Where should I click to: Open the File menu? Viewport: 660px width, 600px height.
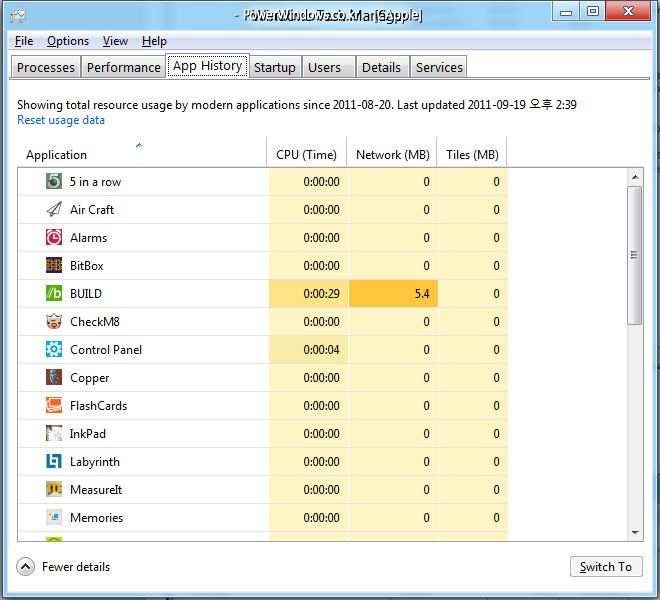(x=24, y=41)
